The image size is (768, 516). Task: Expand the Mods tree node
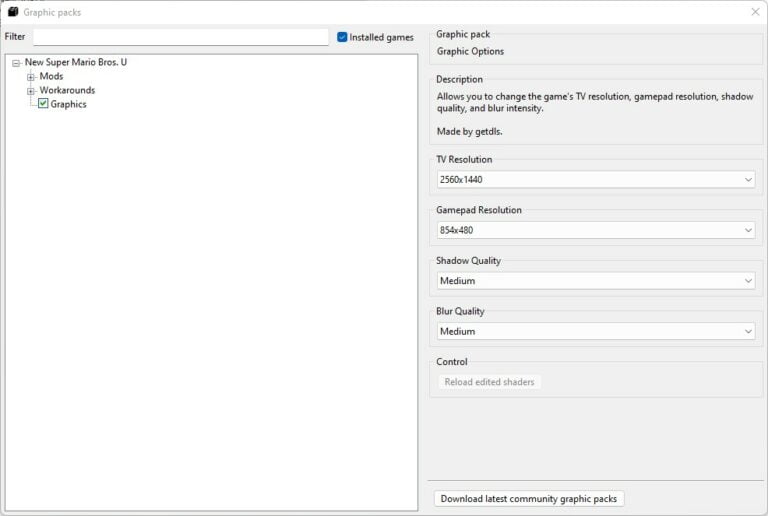coord(31,77)
